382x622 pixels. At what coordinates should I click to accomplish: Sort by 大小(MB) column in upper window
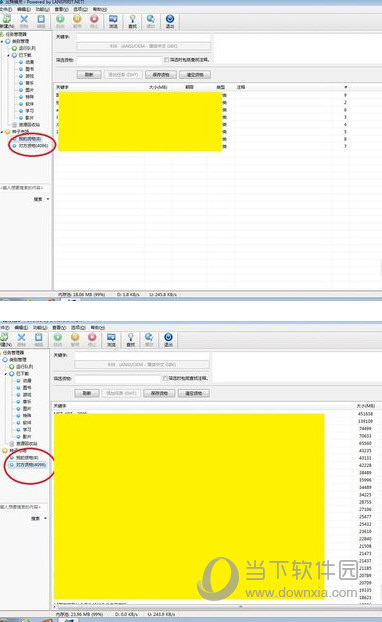(x=158, y=87)
